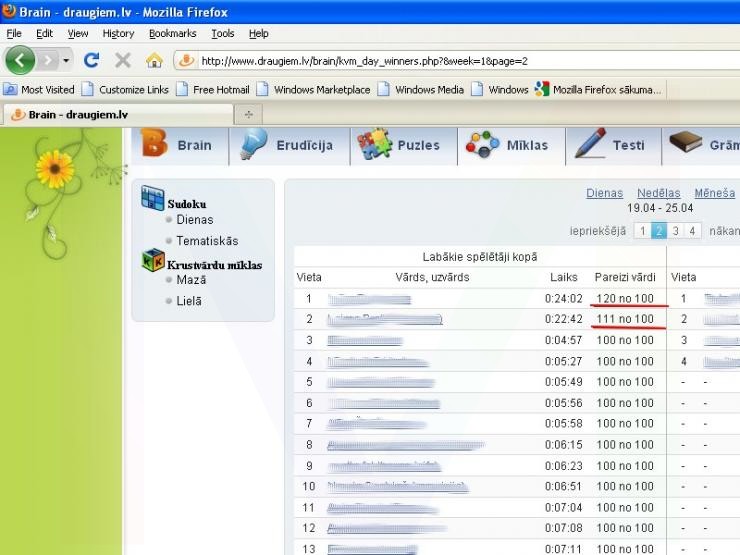The width and height of the screenshot is (740, 555).
Task: Go to page 3 of results
Action: coord(676,231)
